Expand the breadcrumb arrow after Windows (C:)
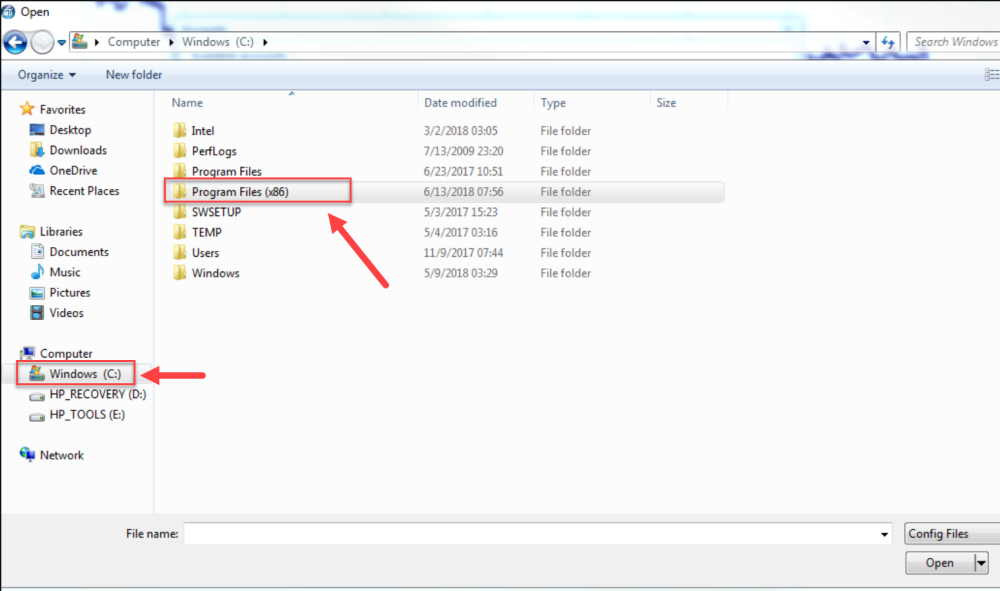This screenshot has width=1000, height=591. (x=265, y=42)
